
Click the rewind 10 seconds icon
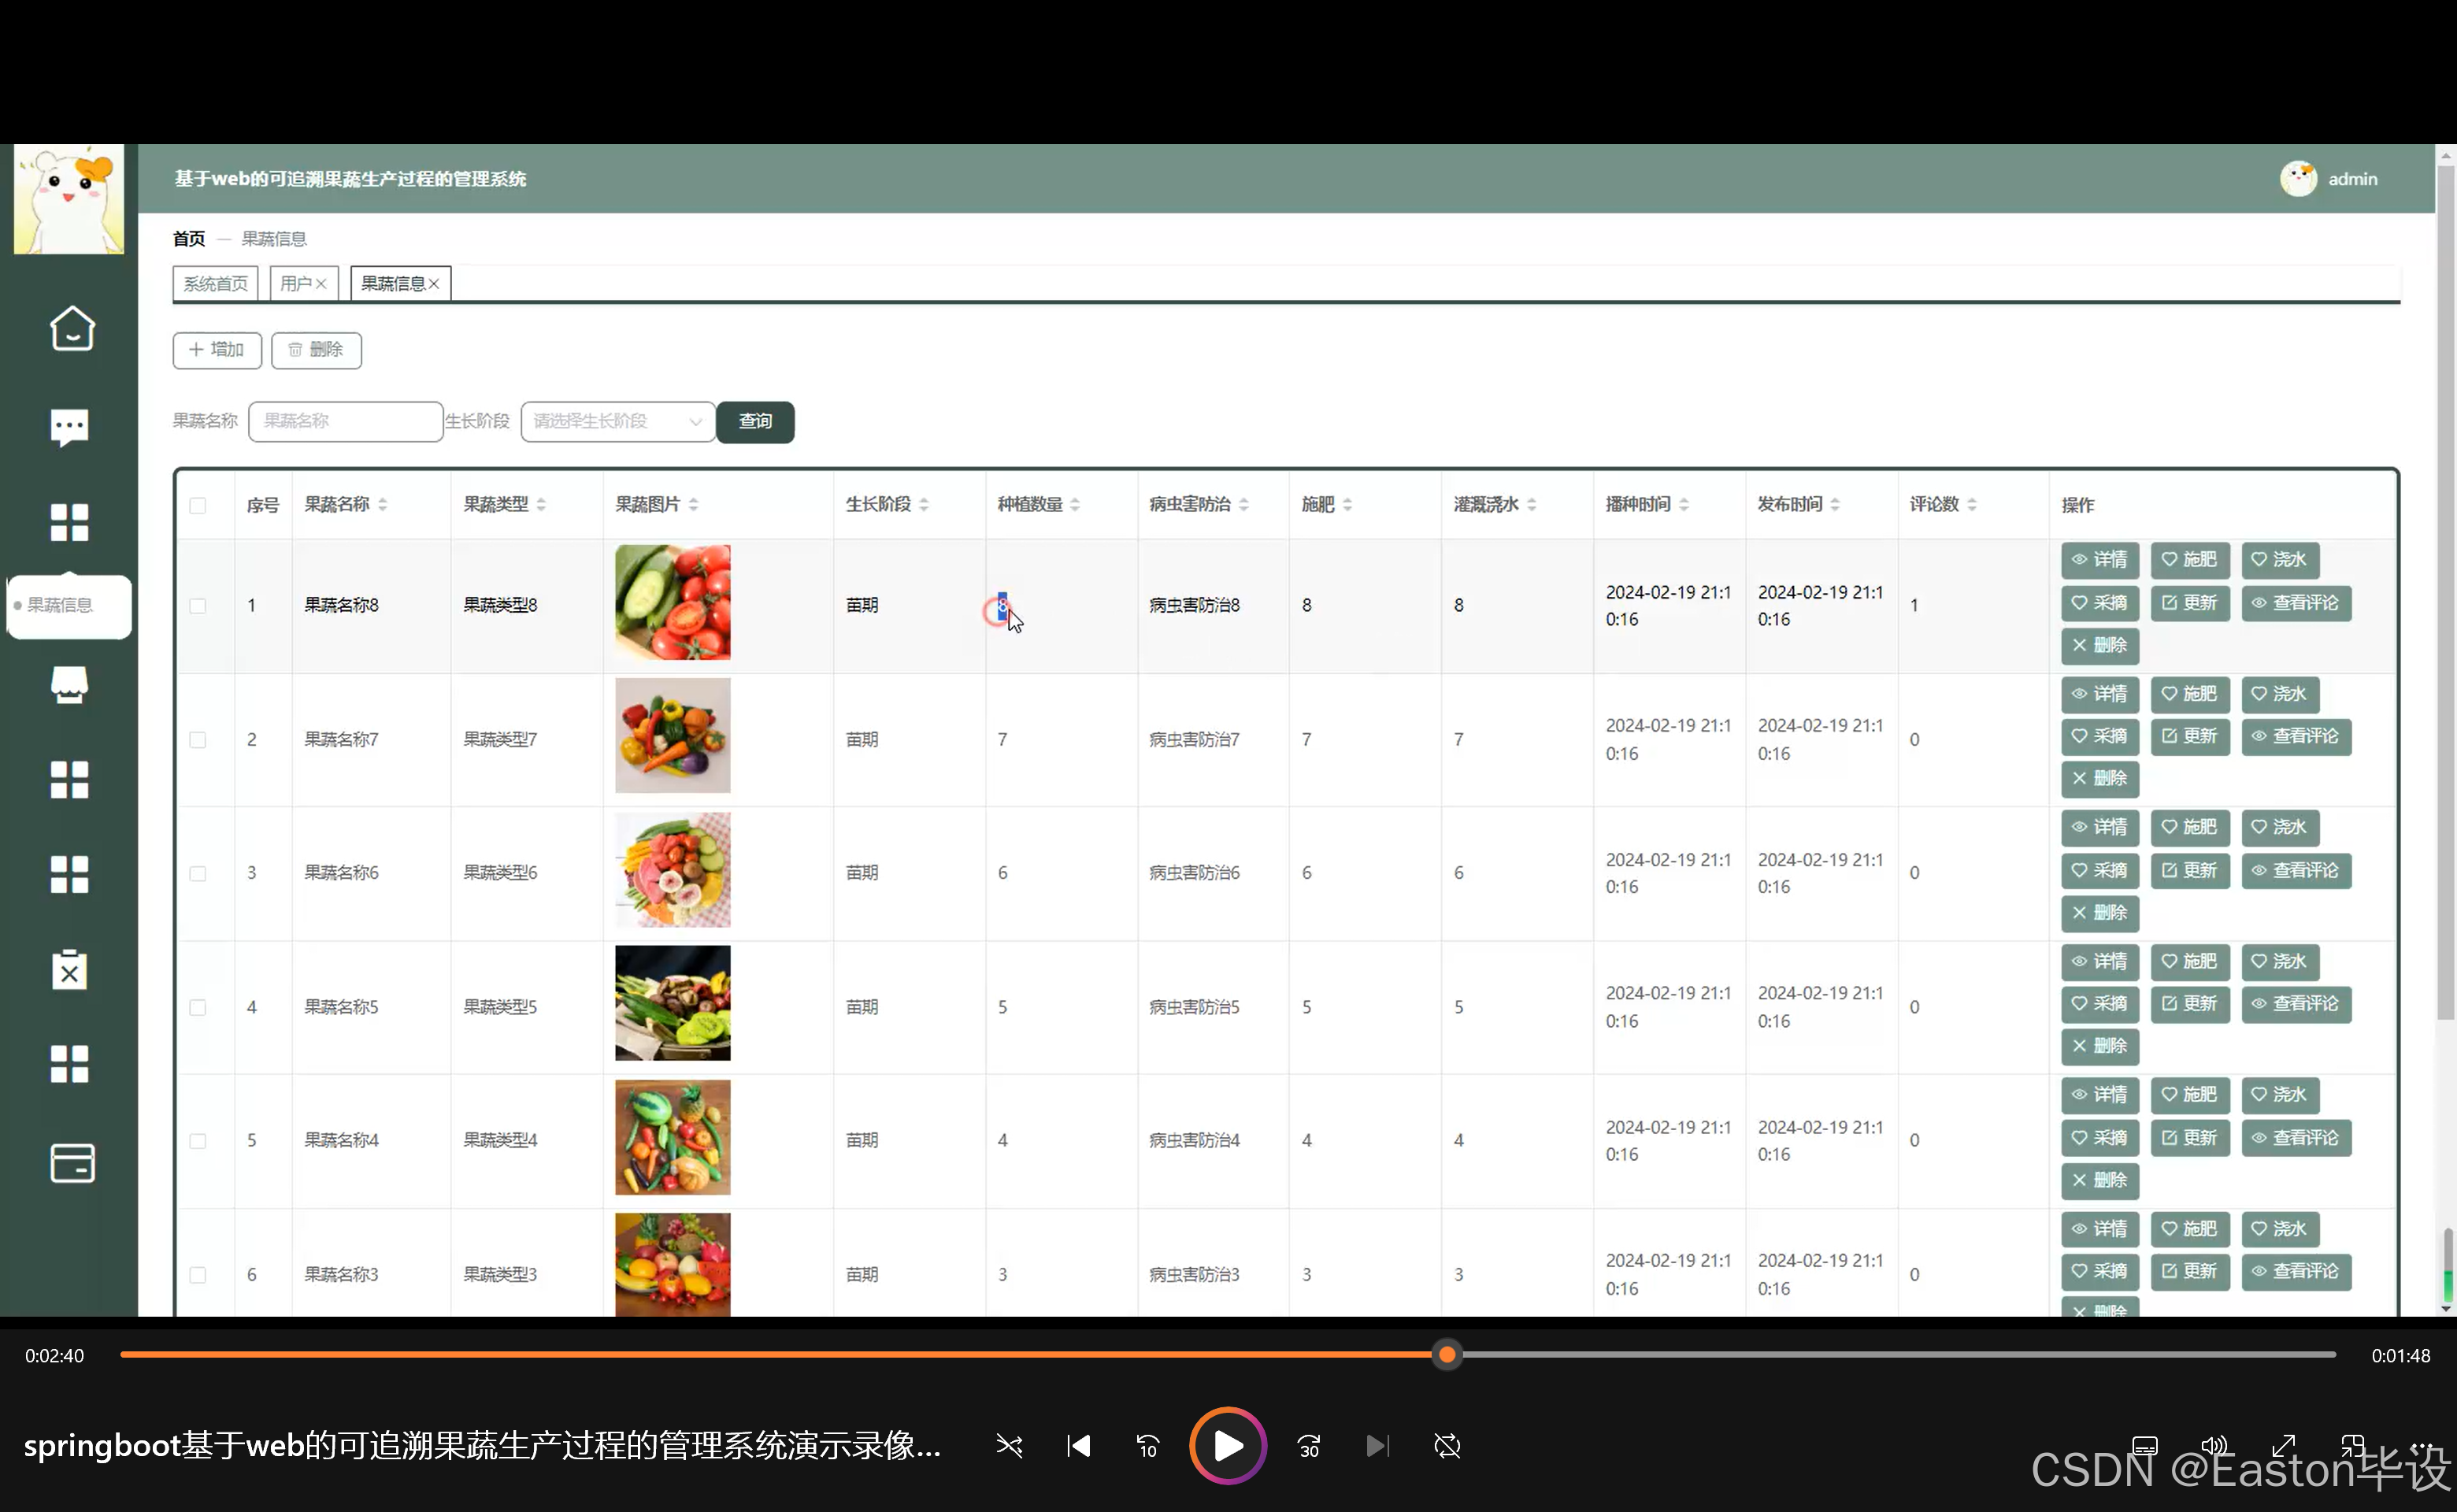click(1147, 1446)
